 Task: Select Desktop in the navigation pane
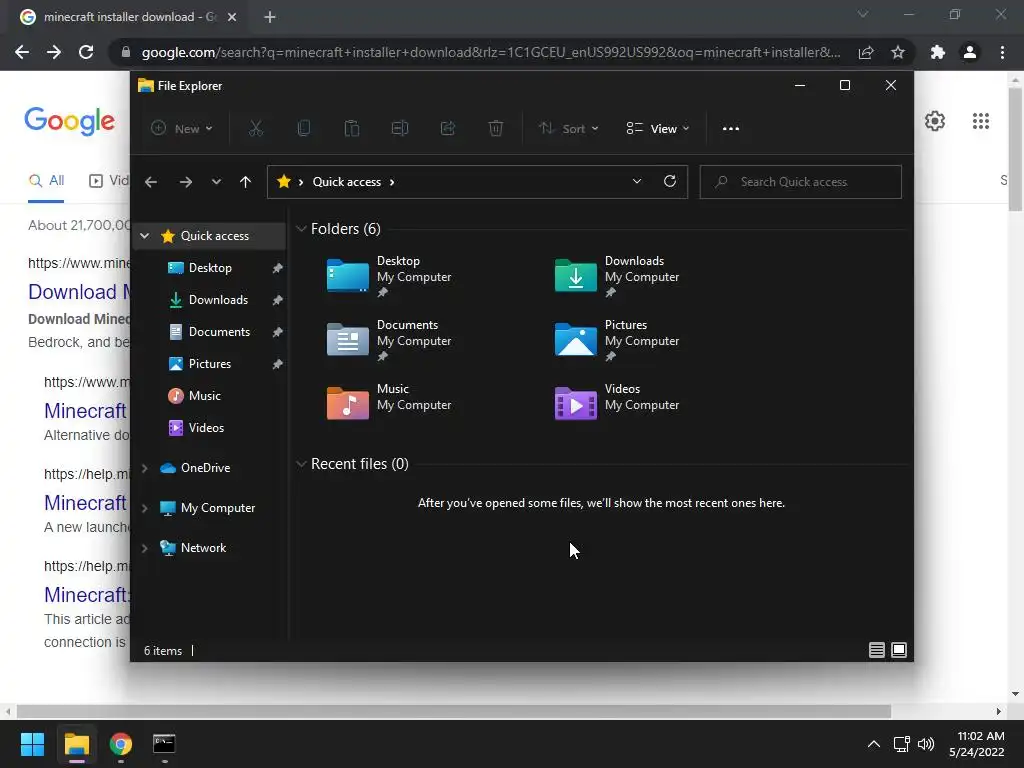click(210, 268)
